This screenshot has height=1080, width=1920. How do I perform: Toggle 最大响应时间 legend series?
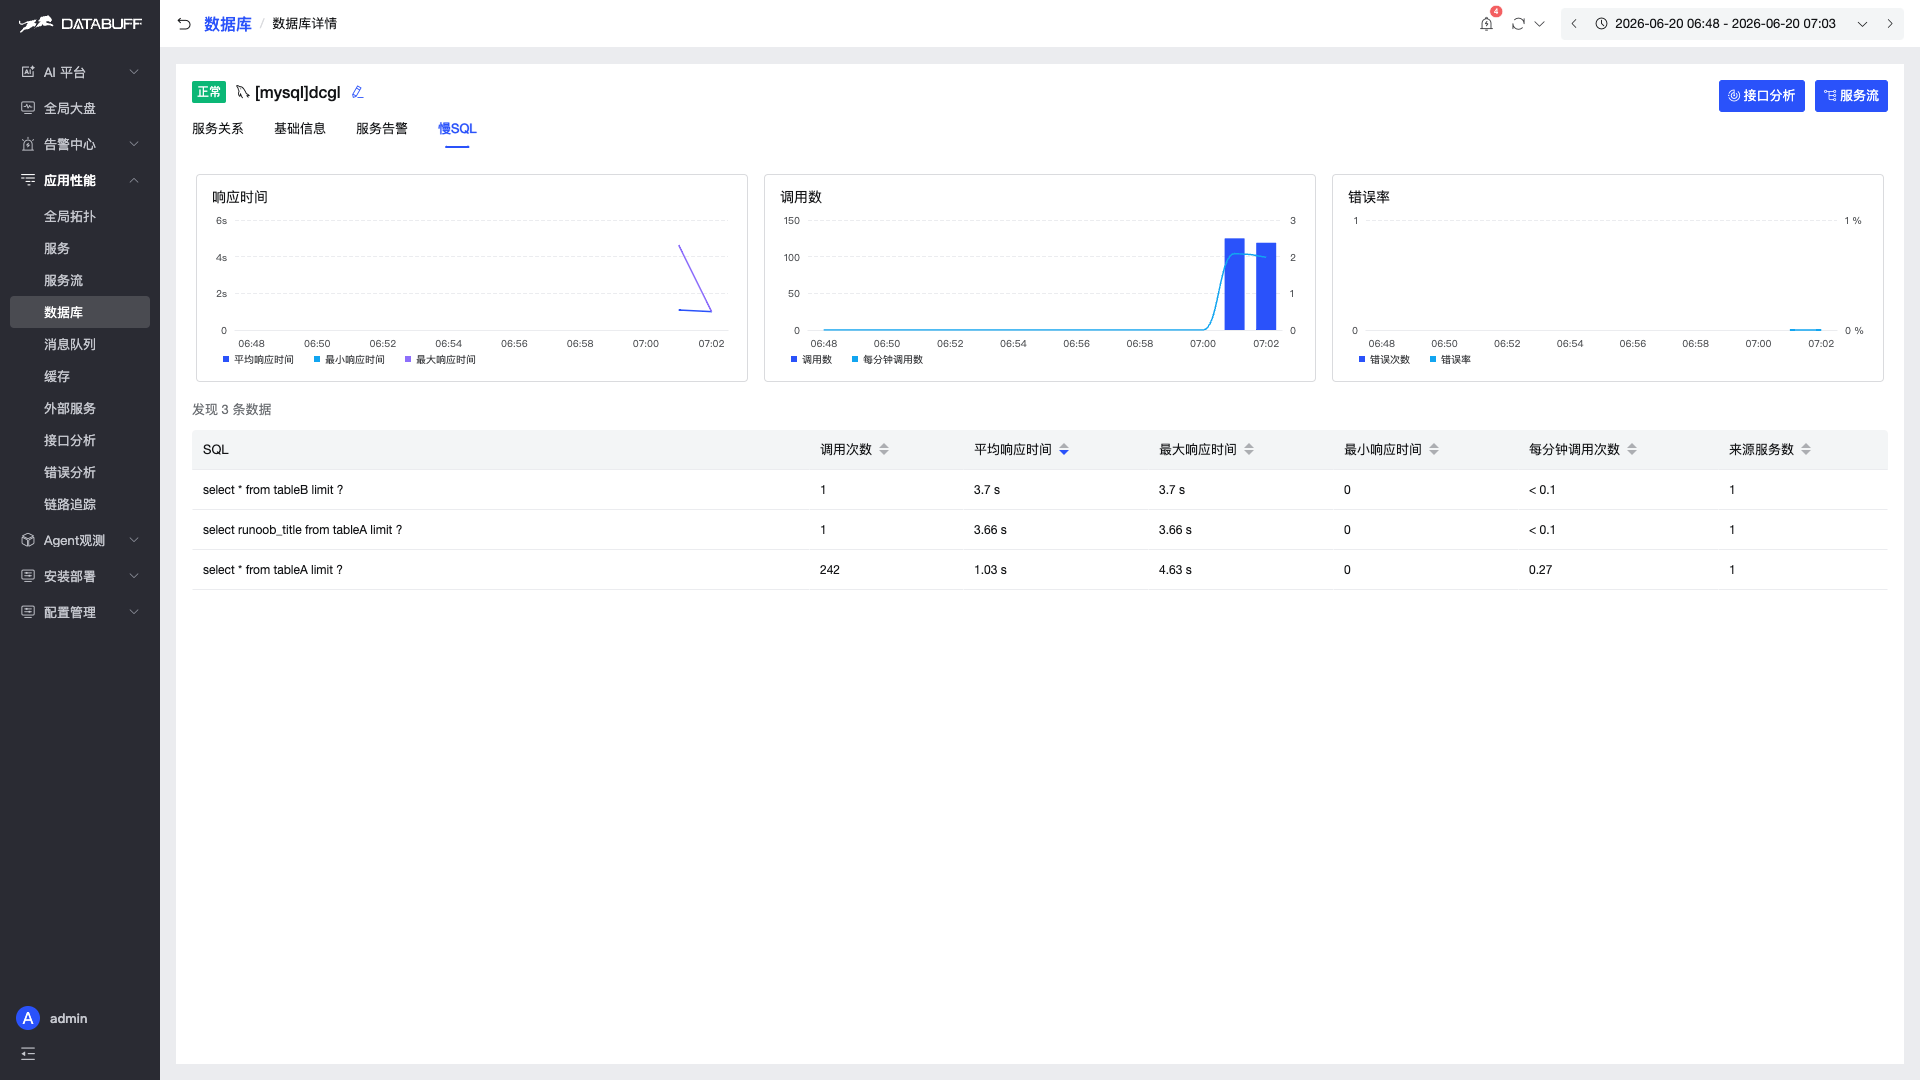click(440, 360)
